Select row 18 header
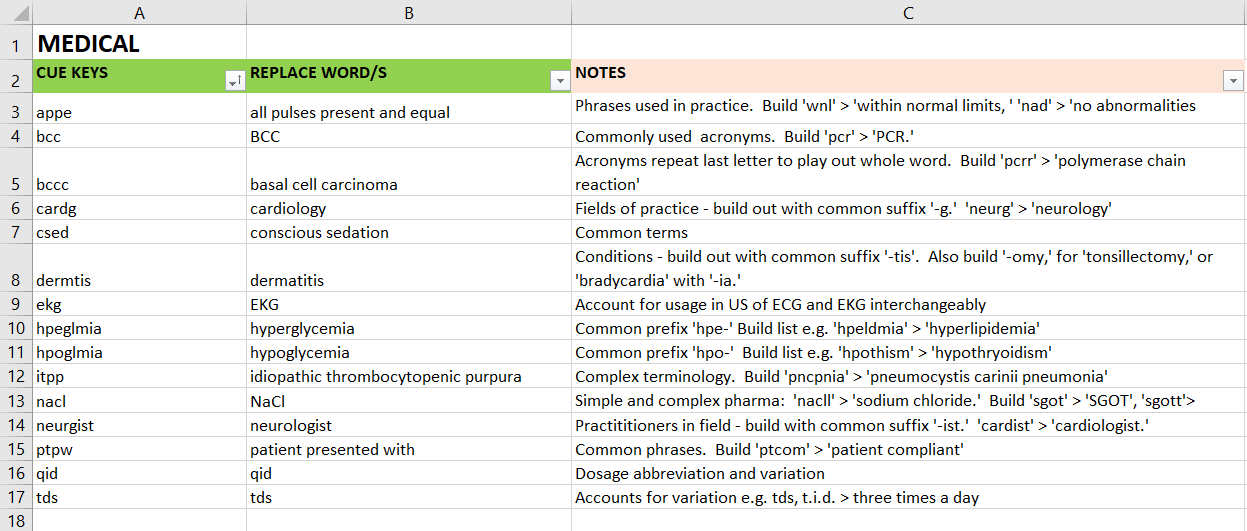1247x531 pixels. tap(16, 520)
